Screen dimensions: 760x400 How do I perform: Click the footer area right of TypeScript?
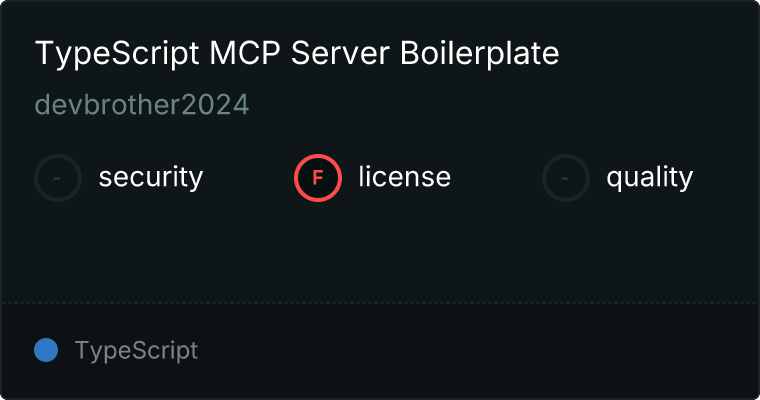pos(477,351)
